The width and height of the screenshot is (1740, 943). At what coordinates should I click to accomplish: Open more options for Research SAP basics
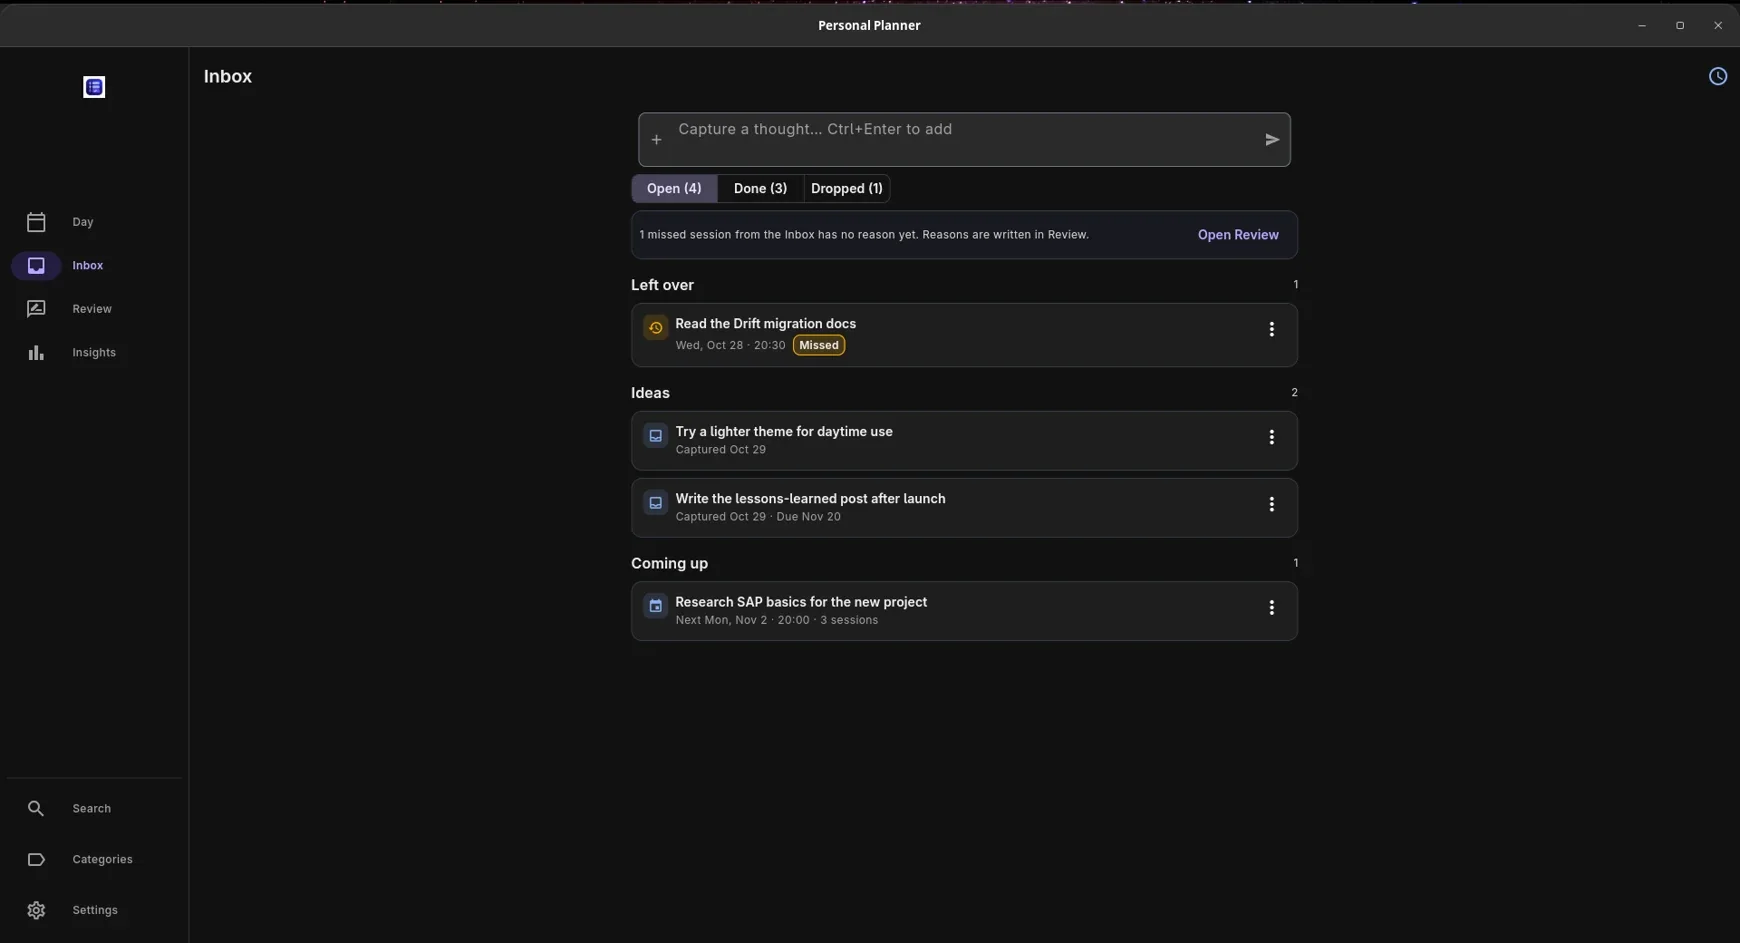[1271, 607]
